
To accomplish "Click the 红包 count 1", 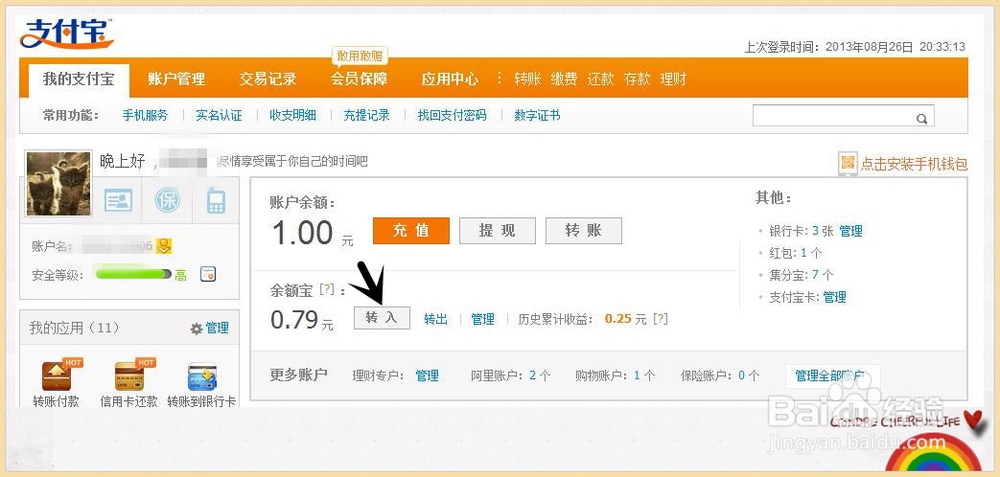I will 804,253.
